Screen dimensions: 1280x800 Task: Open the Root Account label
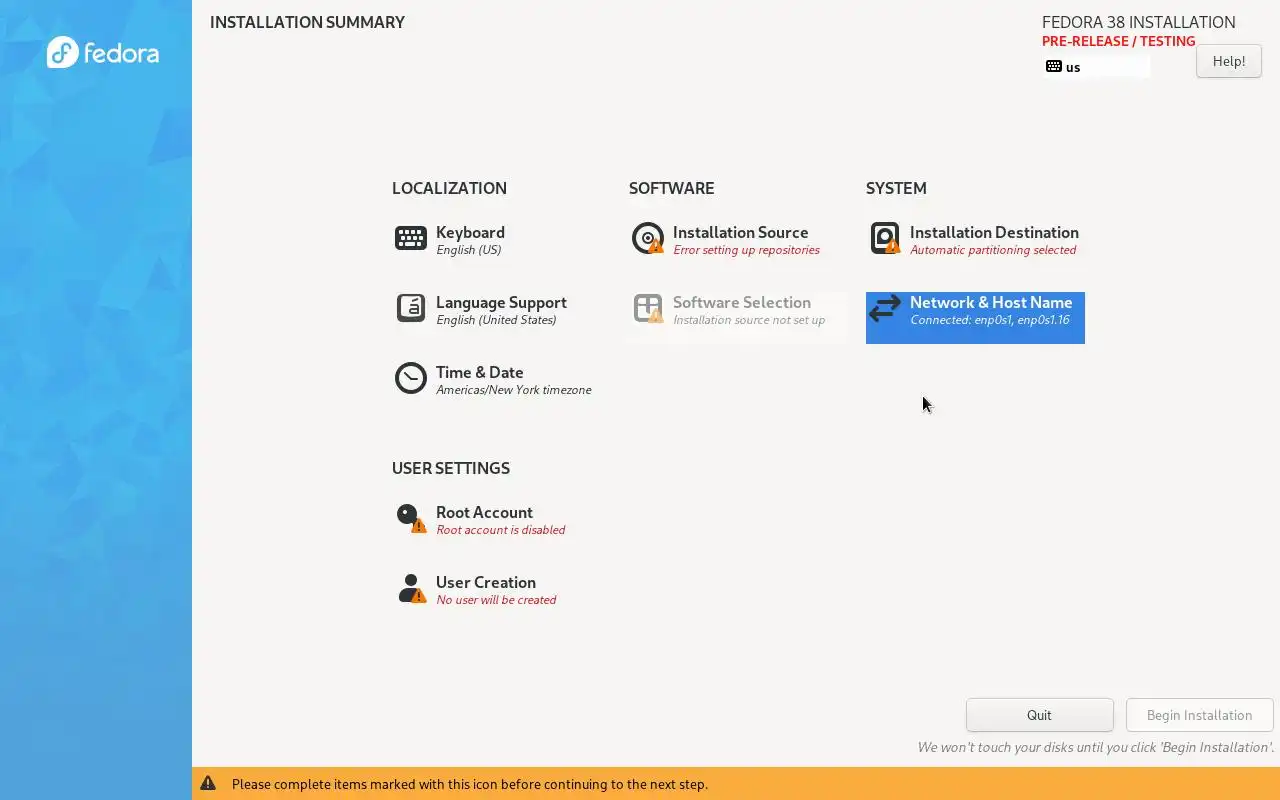tap(484, 512)
